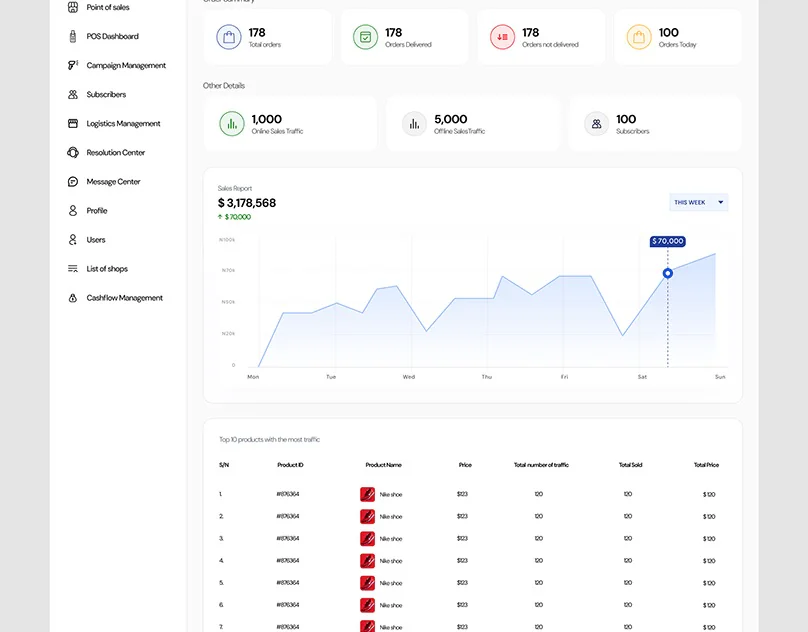This screenshot has height=632, width=808.
Task: Click the Subscribers sidebar icon
Action: (73, 94)
